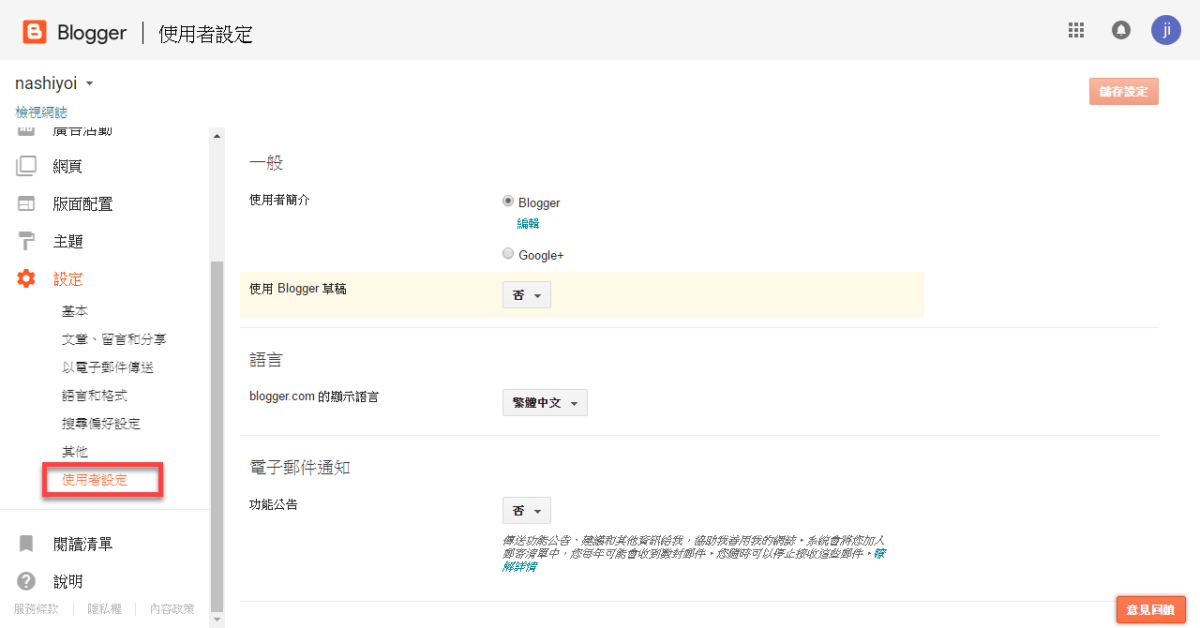
Task: Click the 閱讀清單 bookmark icon
Action: click(x=26, y=544)
